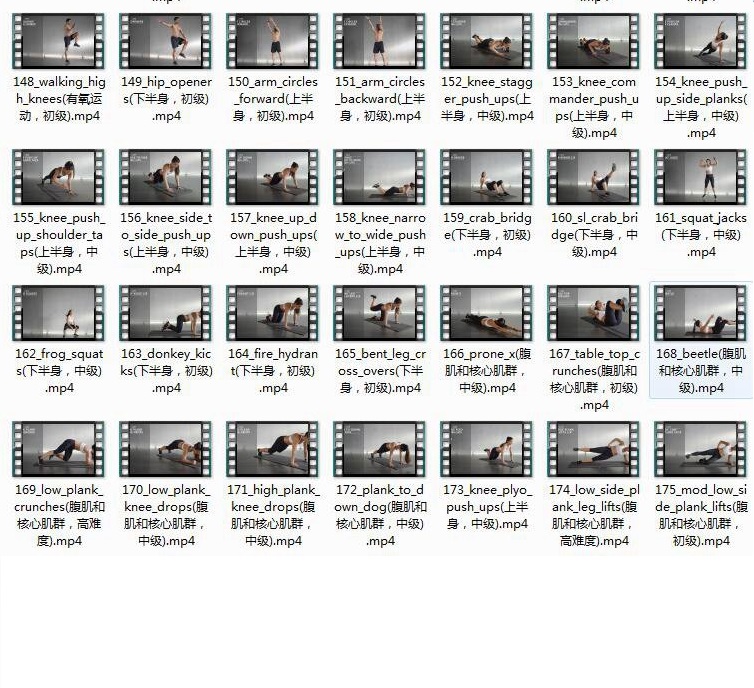This screenshot has height=688, width=754.
Task: Select the 154_knee_push_up_side_planks thumbnail
Action: click(x=701, y=42)
